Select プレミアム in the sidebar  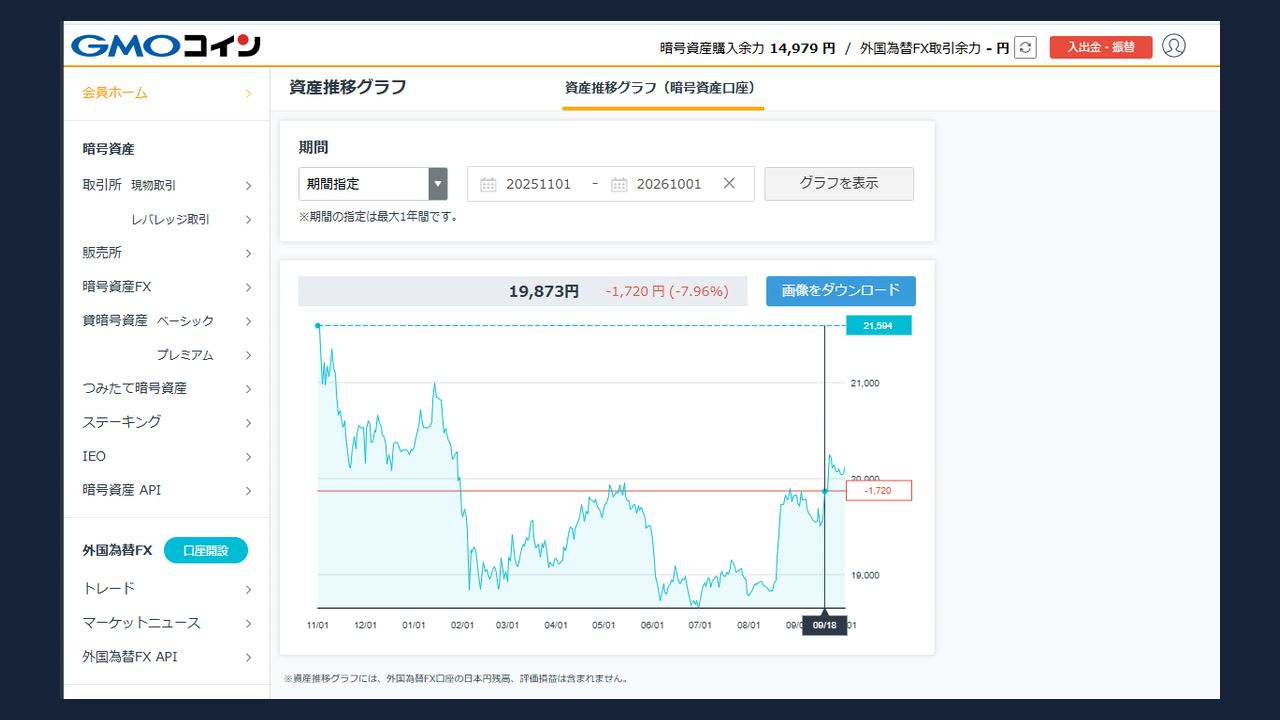[x=185, y=355]
